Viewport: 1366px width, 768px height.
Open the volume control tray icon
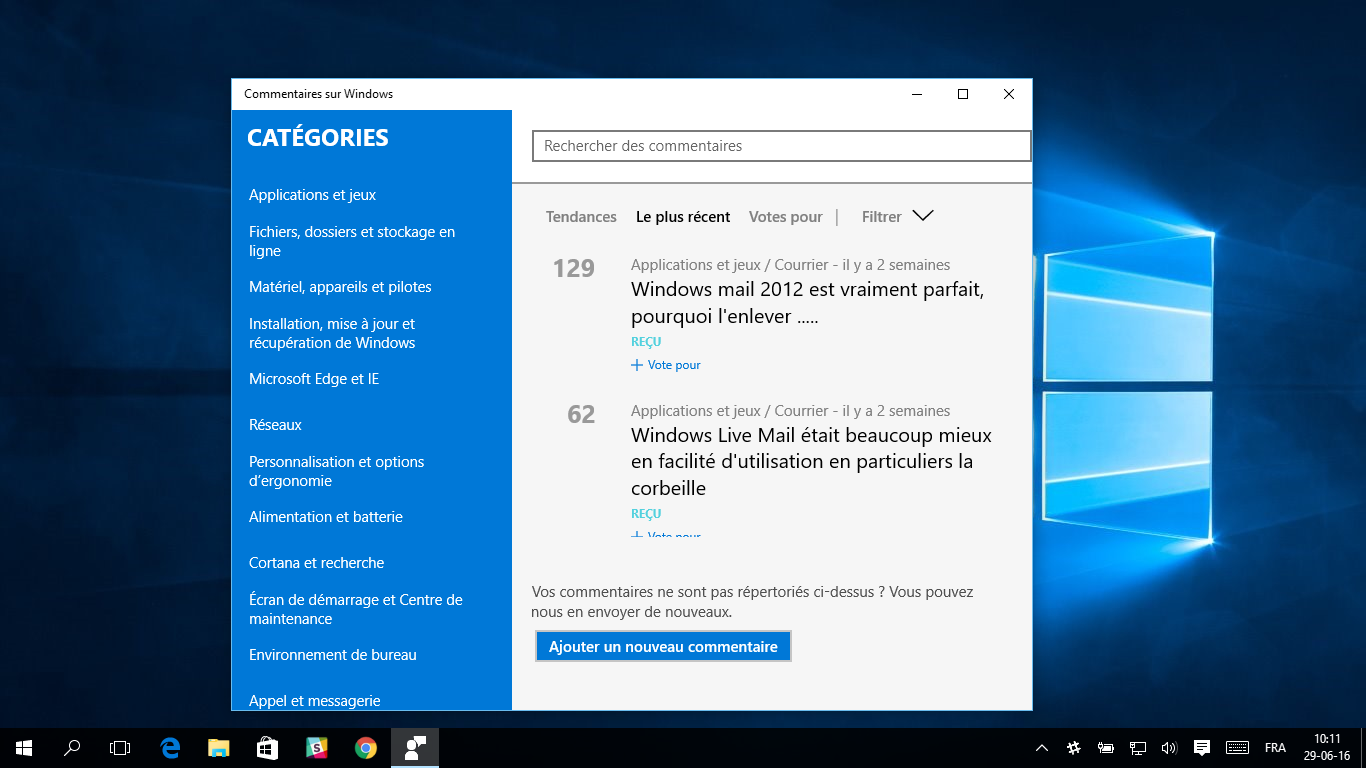[1169, 748]
